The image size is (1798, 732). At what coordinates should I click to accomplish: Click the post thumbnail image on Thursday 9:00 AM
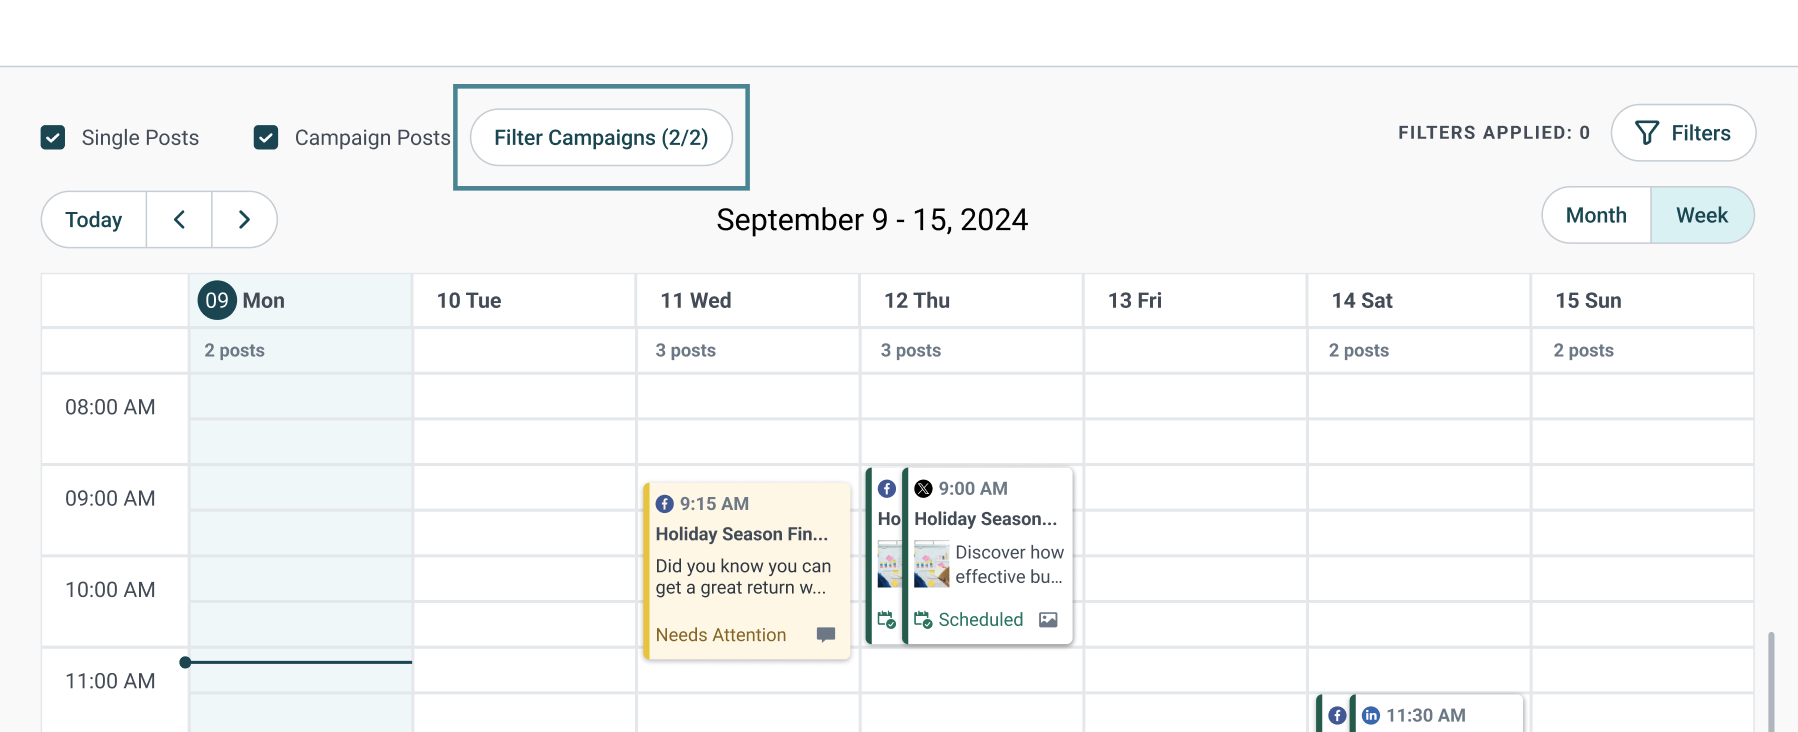point(931,564)
